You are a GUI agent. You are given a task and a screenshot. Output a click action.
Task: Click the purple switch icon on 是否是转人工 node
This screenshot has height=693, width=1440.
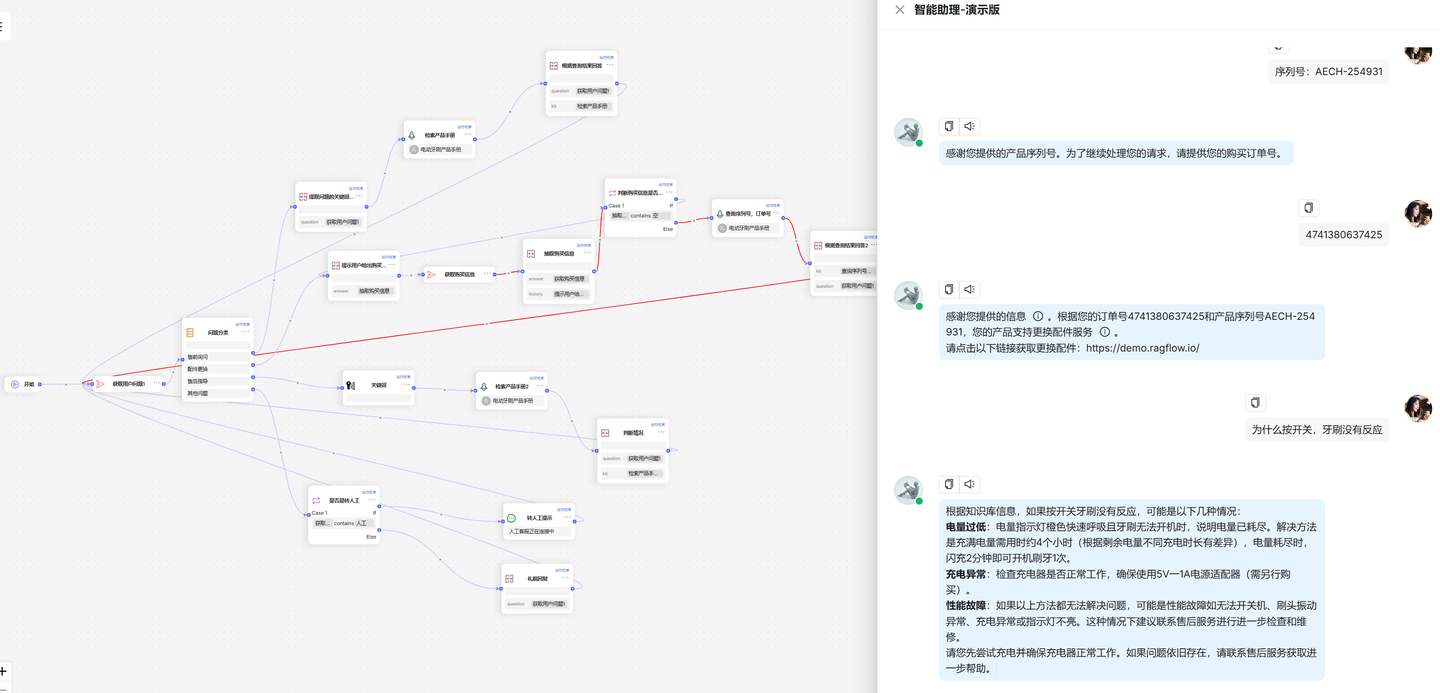[x=315, y=500]
